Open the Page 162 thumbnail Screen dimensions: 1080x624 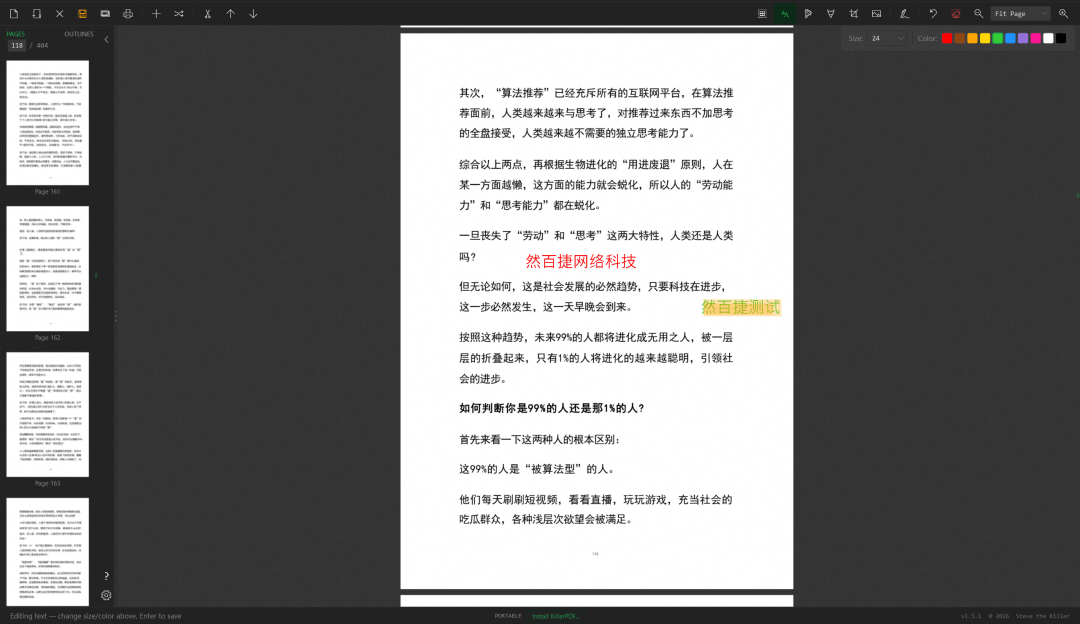pos(48,269)
